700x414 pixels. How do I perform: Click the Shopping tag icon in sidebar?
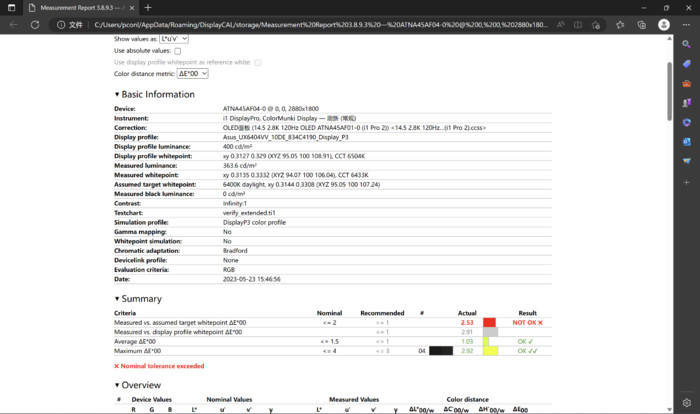pos(686,64)
